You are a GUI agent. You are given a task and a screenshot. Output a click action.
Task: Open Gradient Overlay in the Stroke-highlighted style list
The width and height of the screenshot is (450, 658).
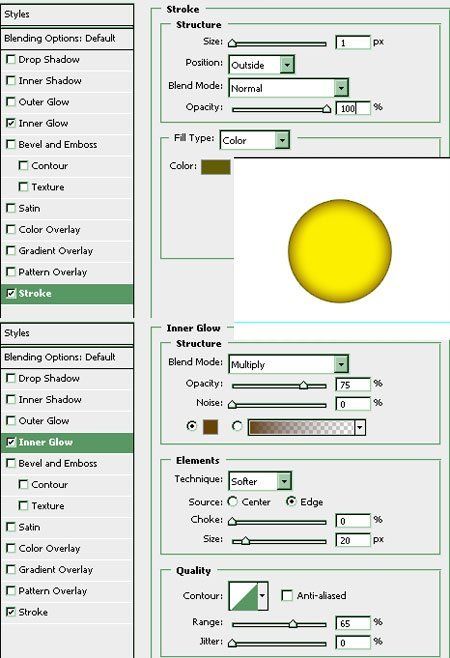click(x=55, y=251)
